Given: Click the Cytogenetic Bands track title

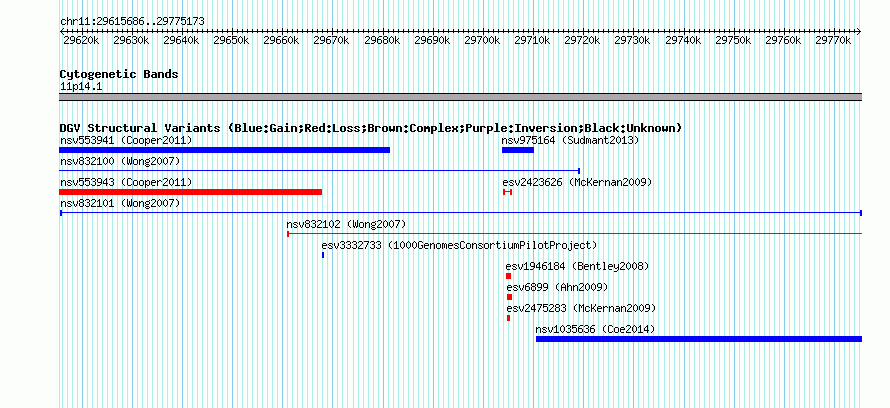Looking at the screenshot, I should coord(119,74).
